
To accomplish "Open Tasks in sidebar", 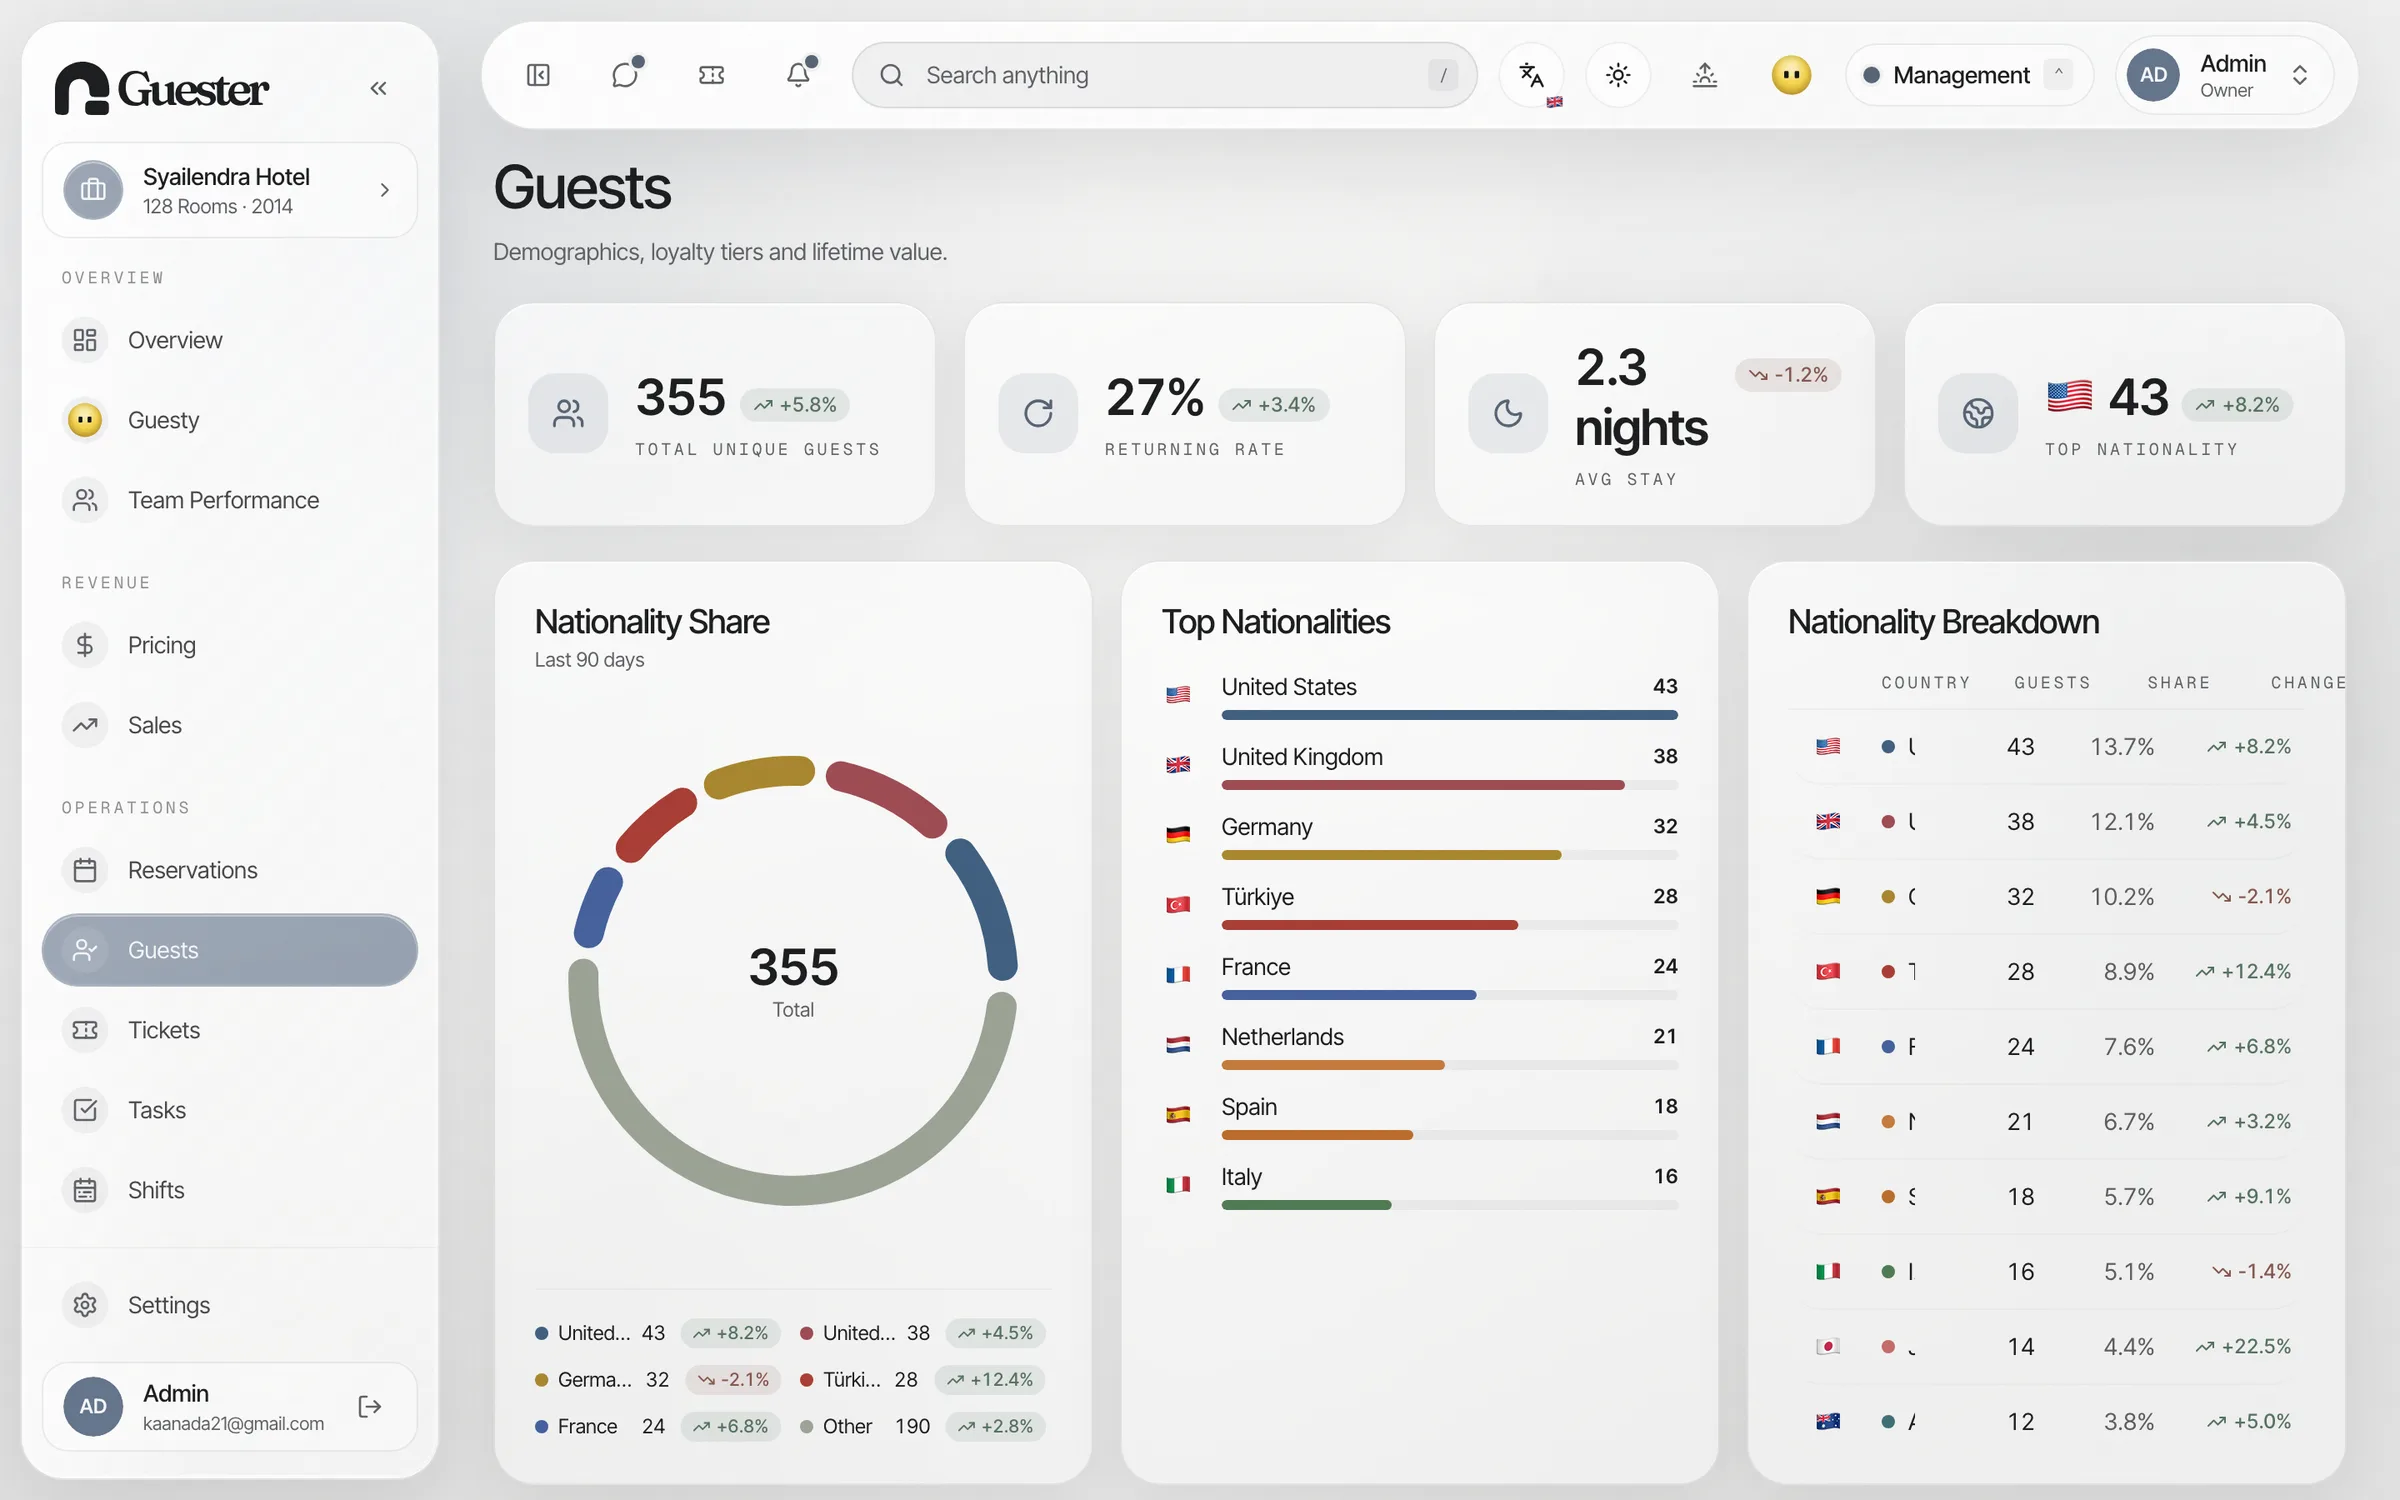I will click(x=230, y=1110).
